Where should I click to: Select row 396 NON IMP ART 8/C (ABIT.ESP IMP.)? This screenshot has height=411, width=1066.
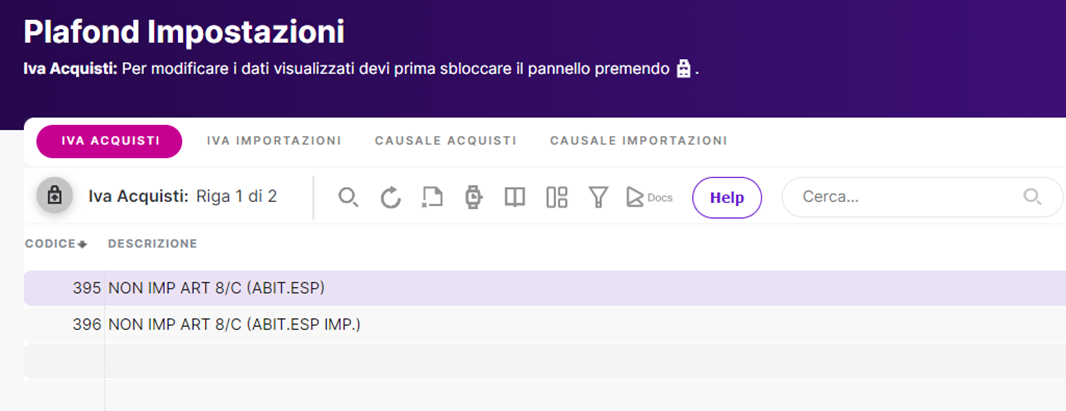click(545, 325)
